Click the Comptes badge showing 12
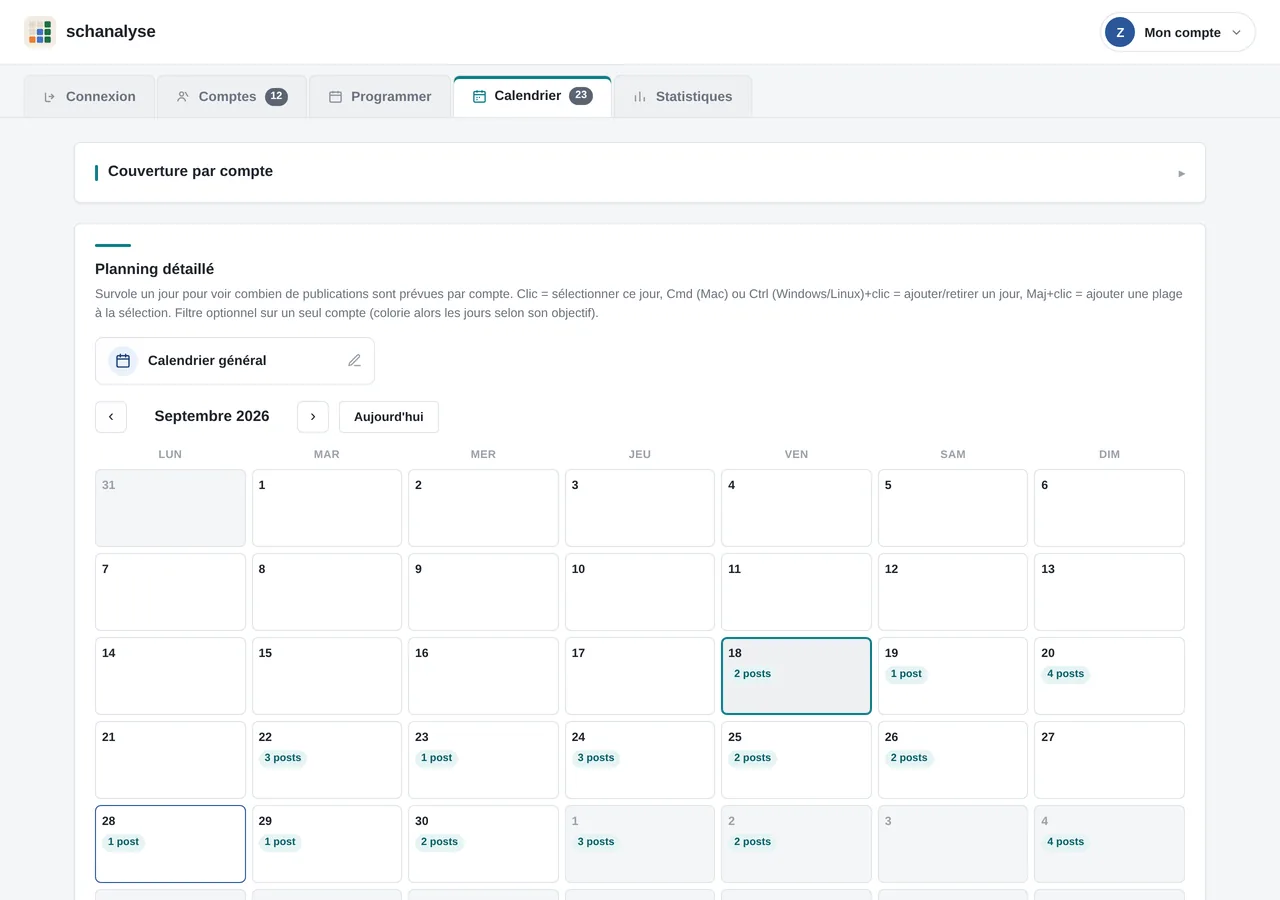 [276, 97]
